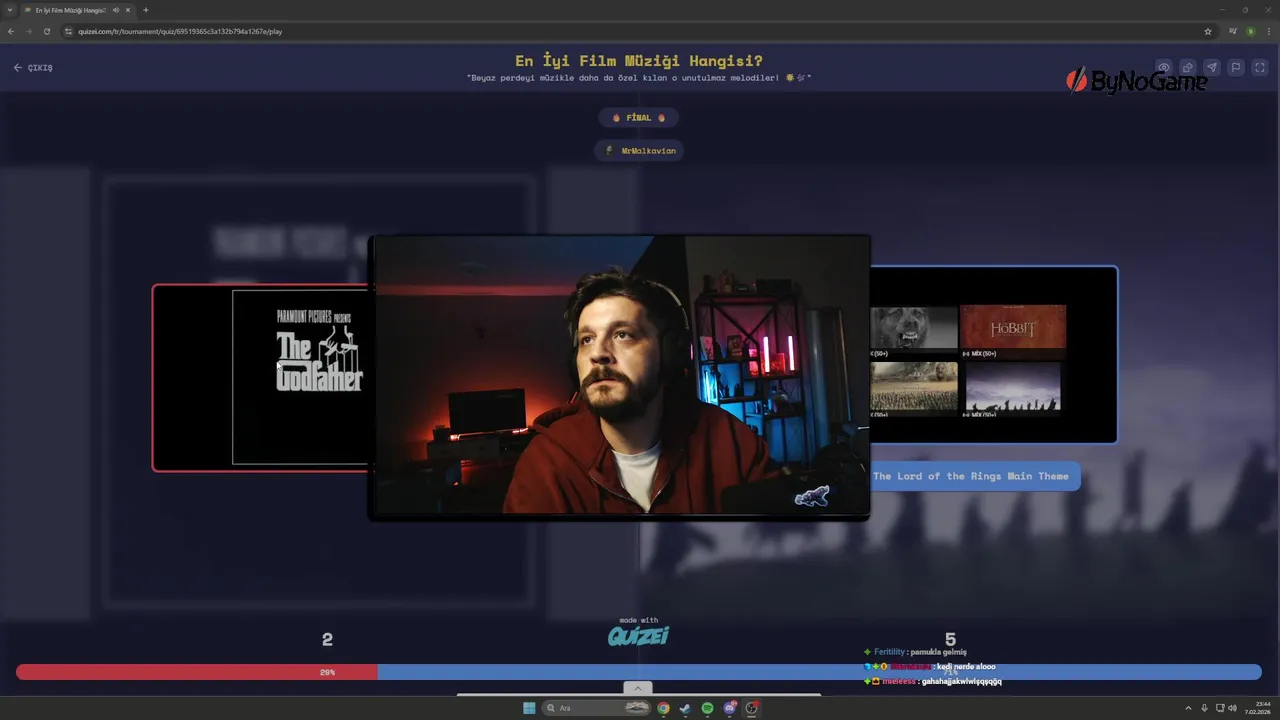
Task: Click the microphone icon in system tray
Action: (x=1204, y=708)
